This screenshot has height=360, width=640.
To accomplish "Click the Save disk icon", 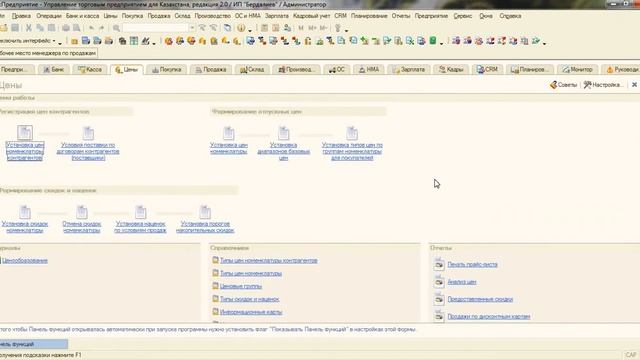I will 15,28.
